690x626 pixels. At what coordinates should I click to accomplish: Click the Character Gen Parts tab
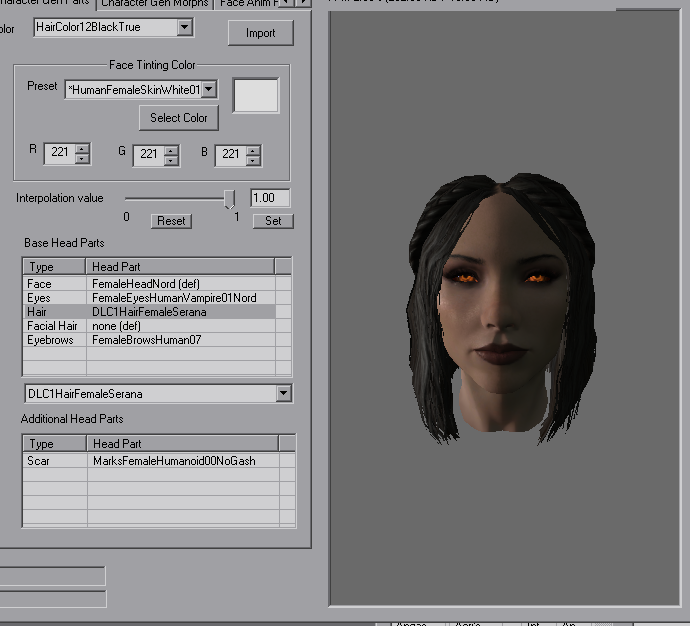pyautogui.click(x=46, y=4)
